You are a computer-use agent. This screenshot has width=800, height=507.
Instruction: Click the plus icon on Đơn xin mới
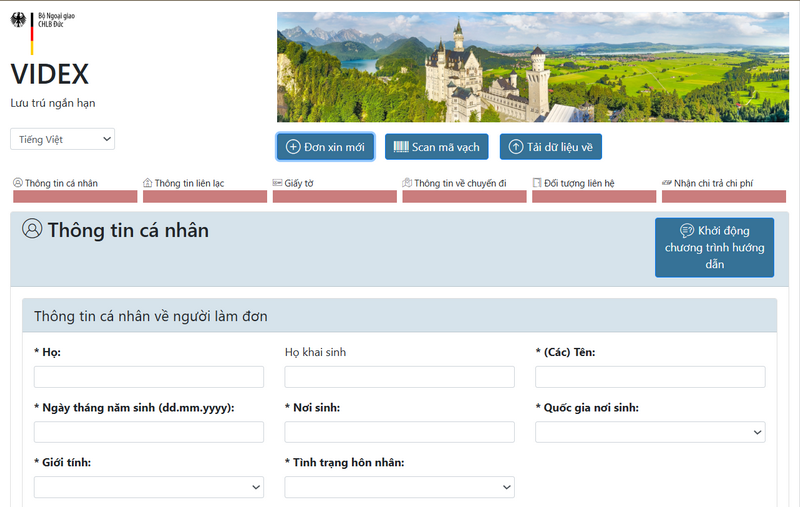point(293,147)
